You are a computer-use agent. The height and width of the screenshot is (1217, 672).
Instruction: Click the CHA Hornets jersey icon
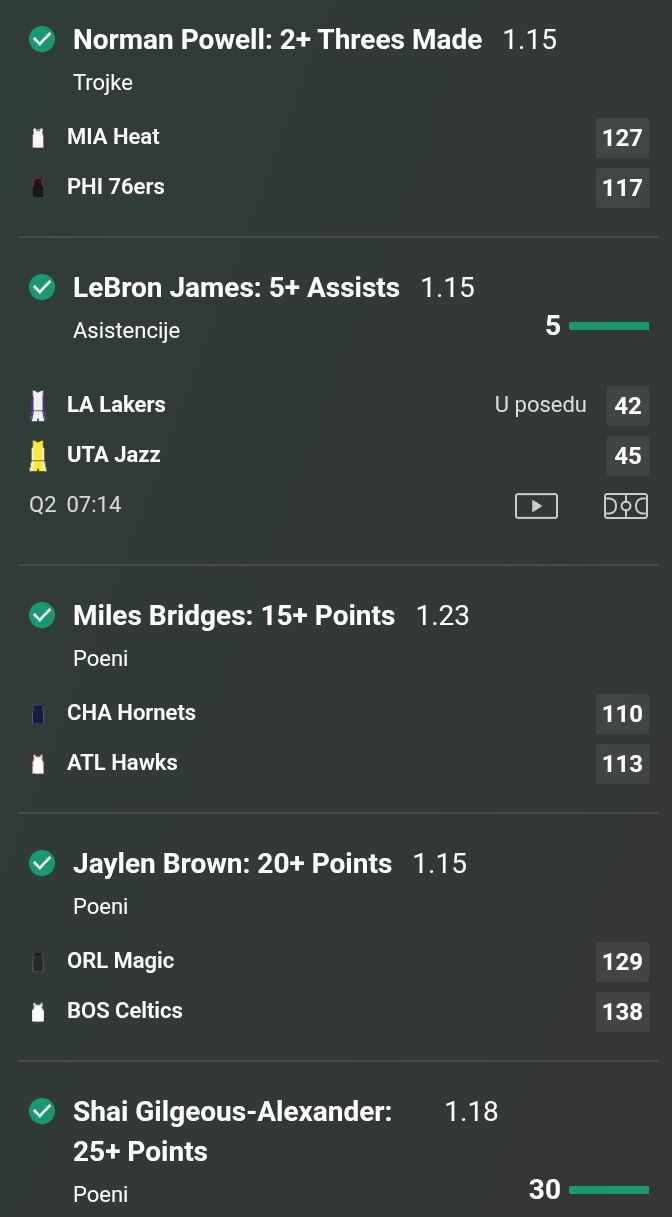[38, 714]
